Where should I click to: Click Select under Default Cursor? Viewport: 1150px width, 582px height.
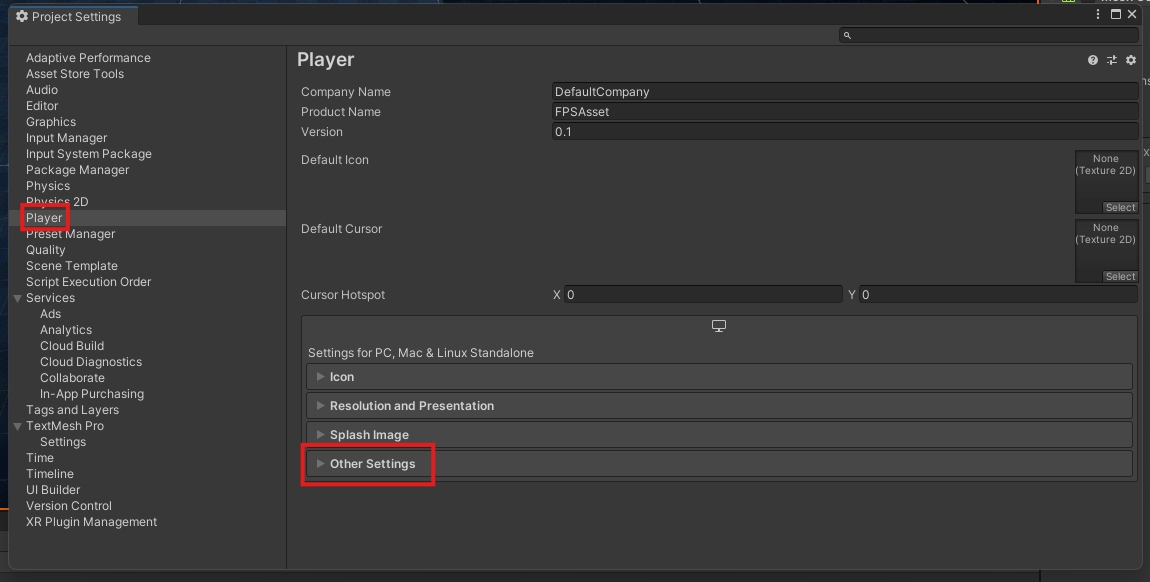[x=1120, y=277]
